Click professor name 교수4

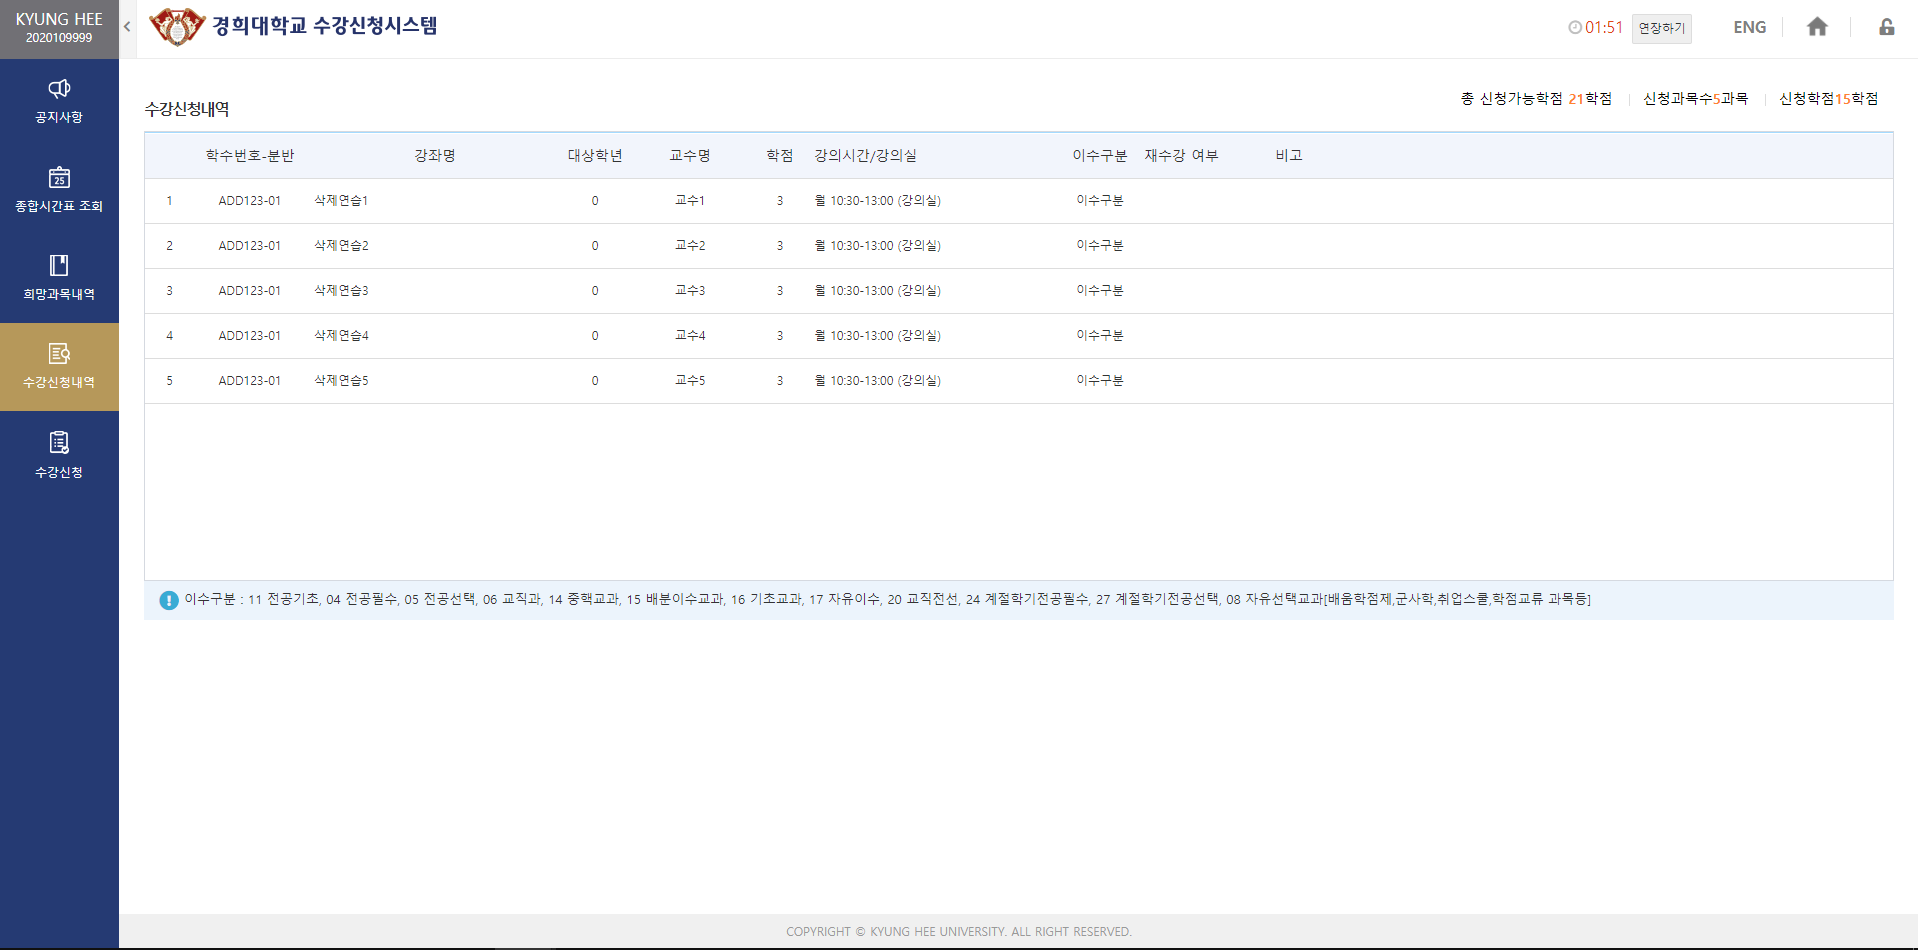690,336
